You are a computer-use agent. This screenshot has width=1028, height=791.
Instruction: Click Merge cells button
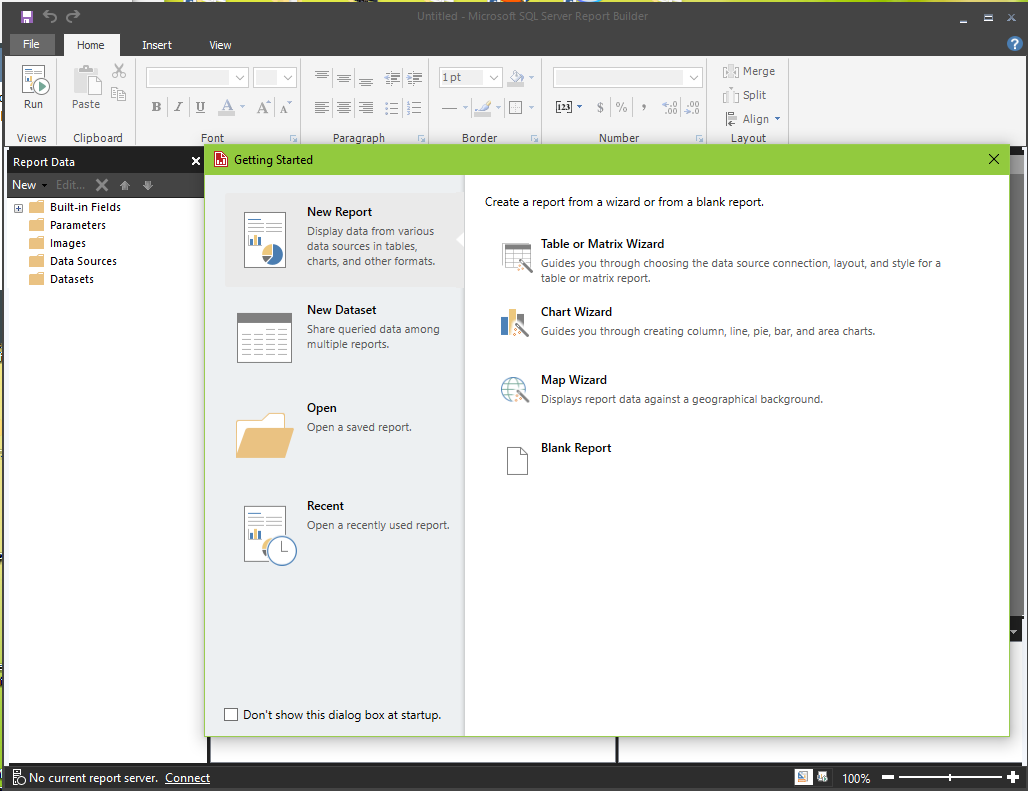pos(749,71)
